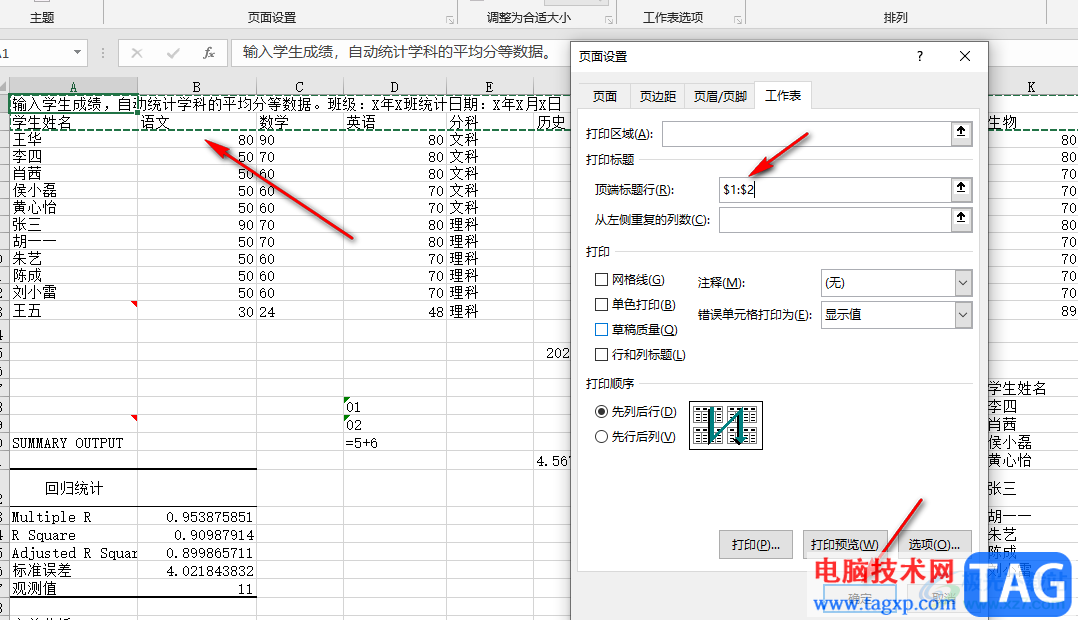Select the 王华 name cell
1078x620 pixels.
tap(73, 140)
